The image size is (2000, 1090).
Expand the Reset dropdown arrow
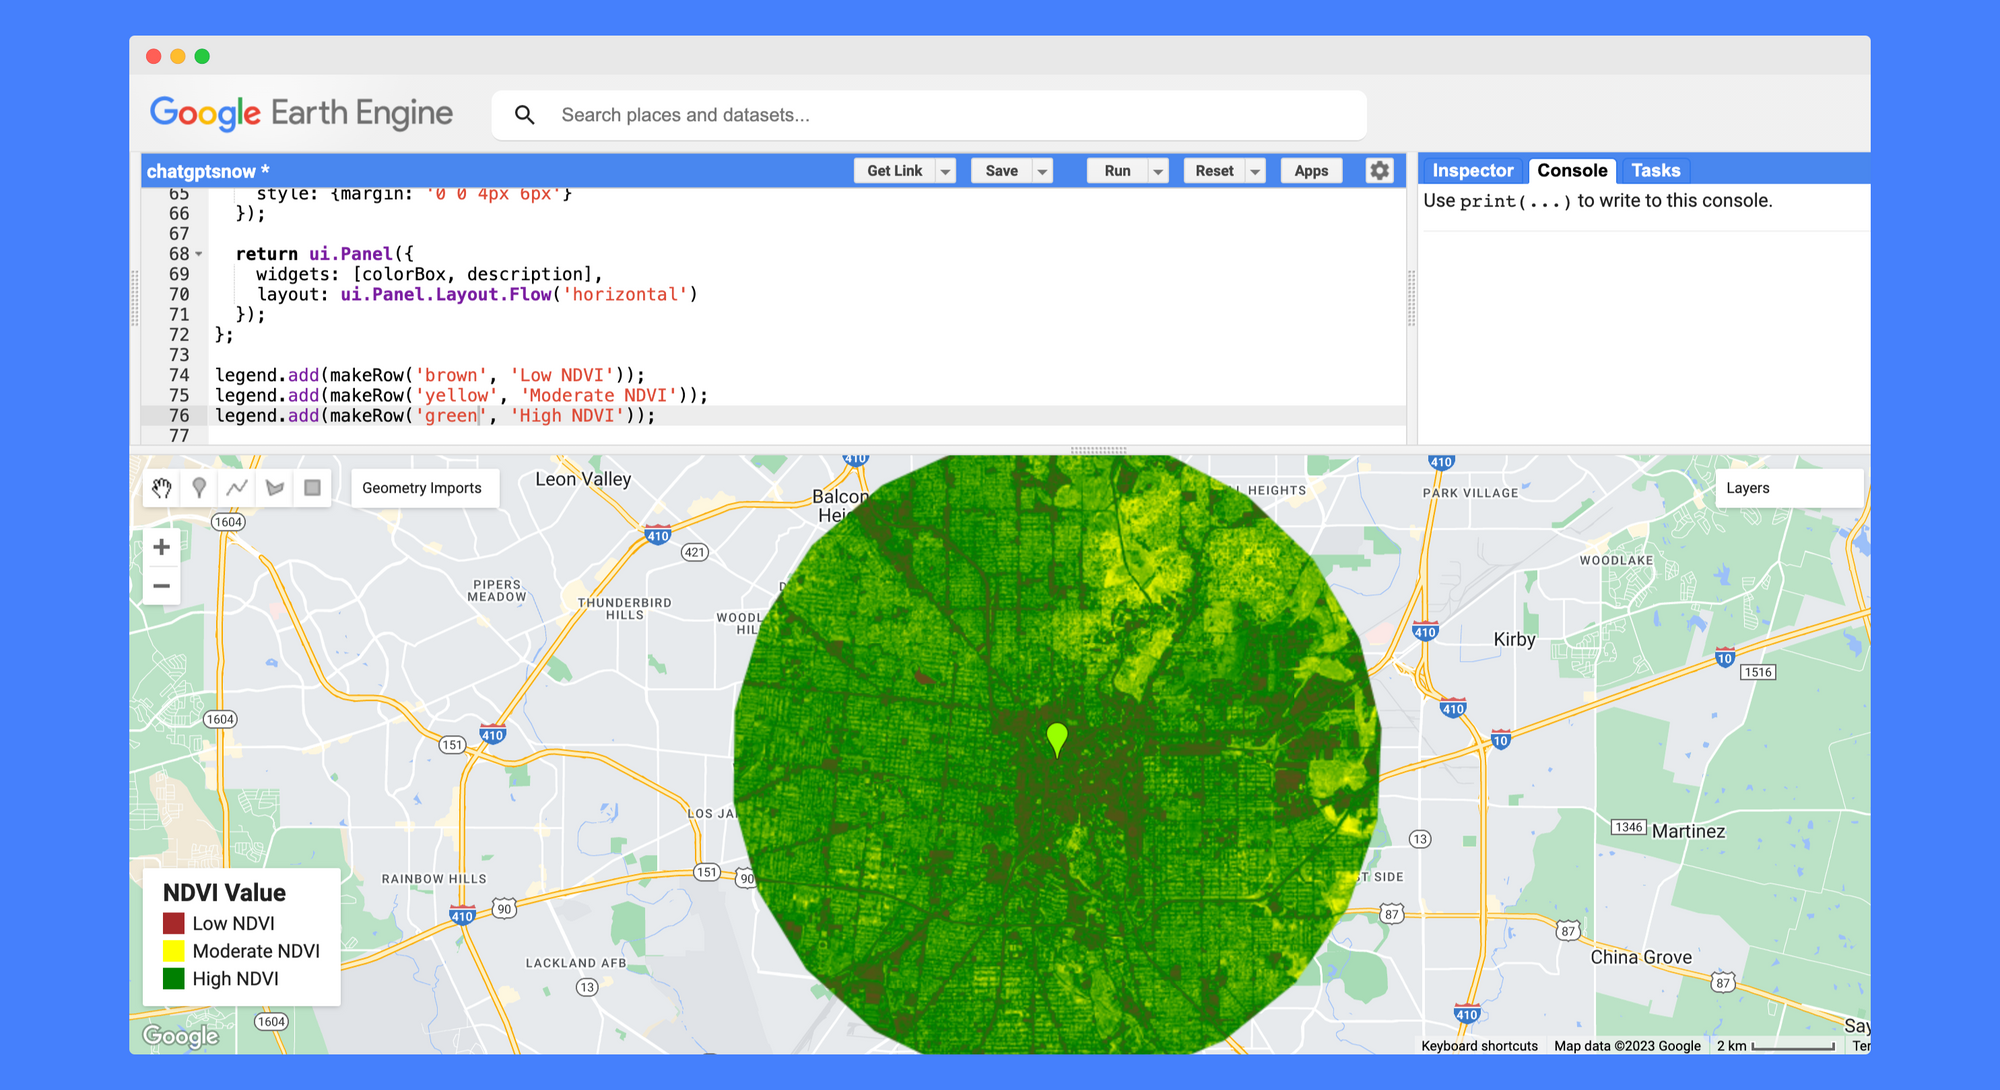coord(1255,171)
